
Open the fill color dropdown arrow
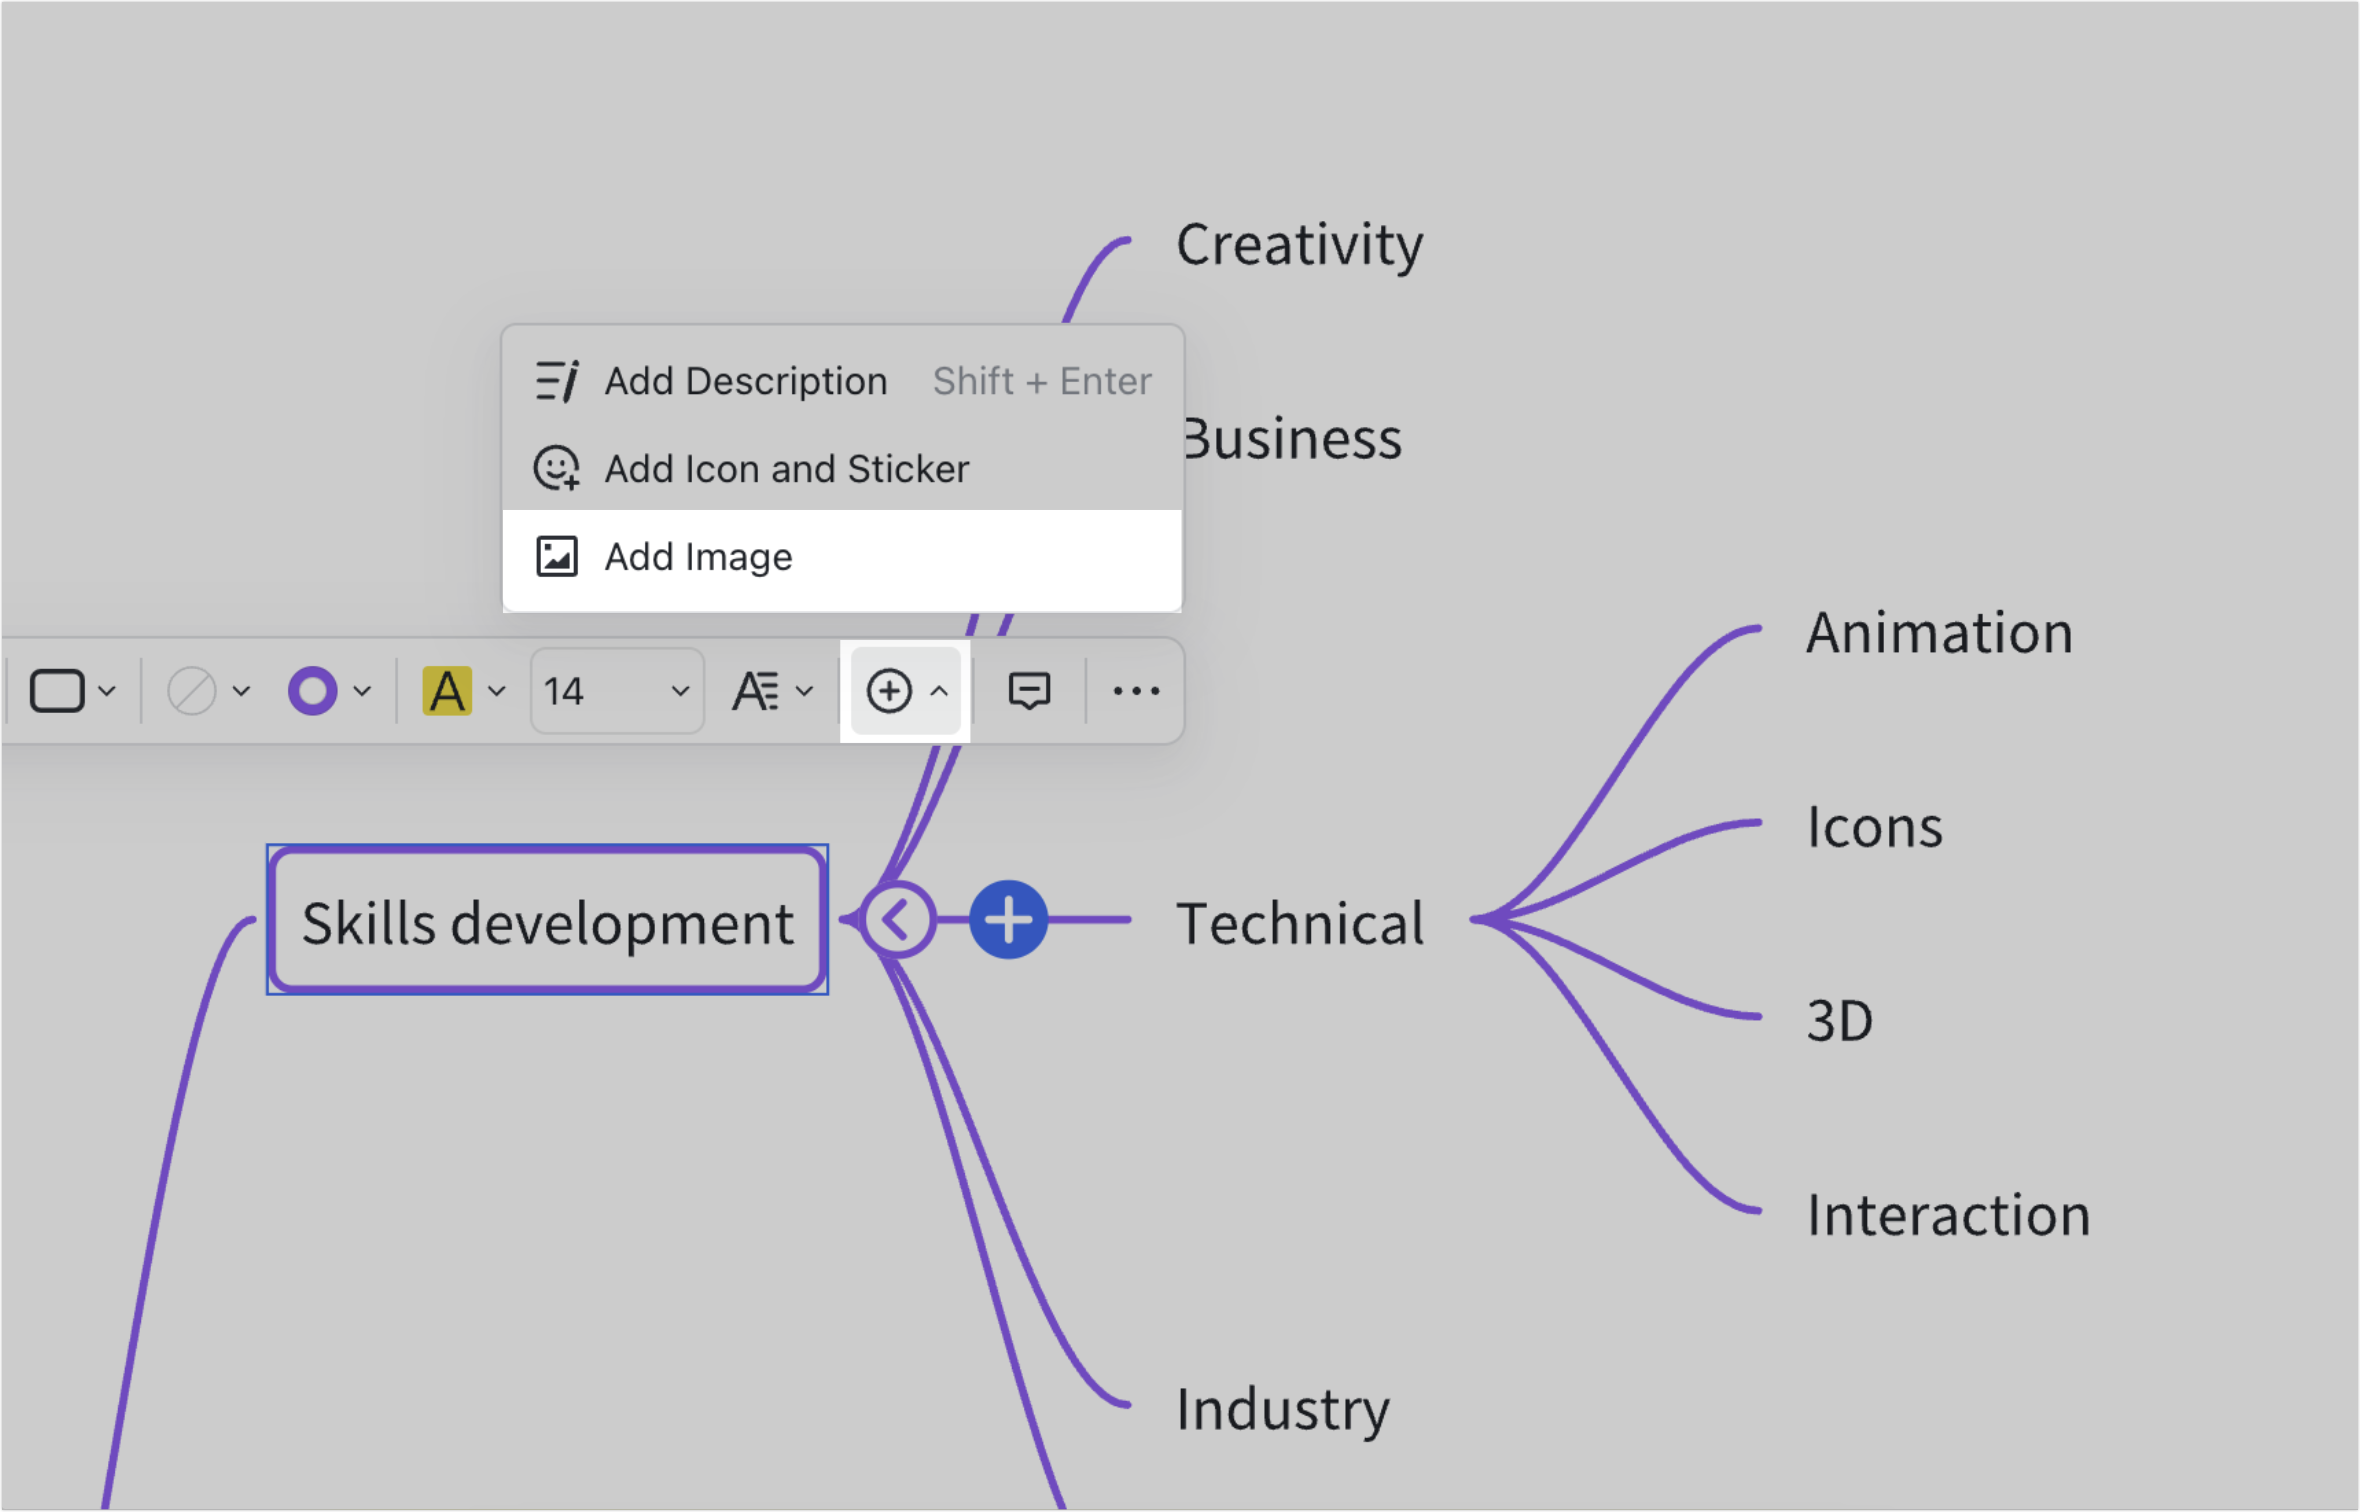click(241, 691)
